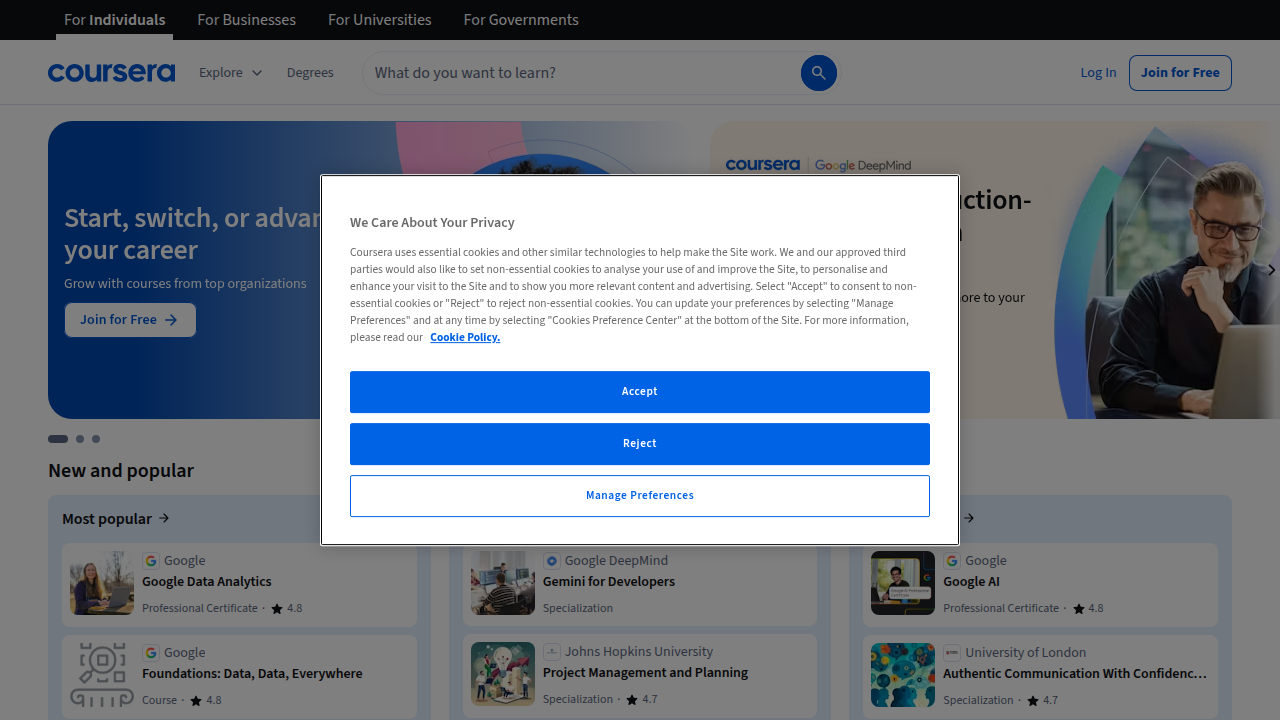Screen dimensions: 1280x720
Task: Open the Gemini for Developers title
Action: coord(609,582)
